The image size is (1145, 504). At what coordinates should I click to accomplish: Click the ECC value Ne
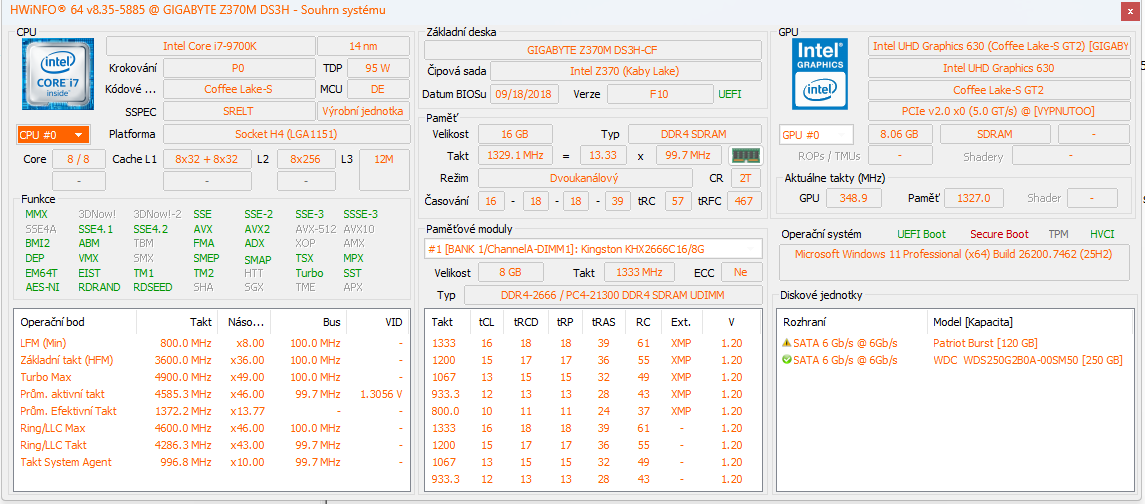pyautogui.click(x=741, y=272)
